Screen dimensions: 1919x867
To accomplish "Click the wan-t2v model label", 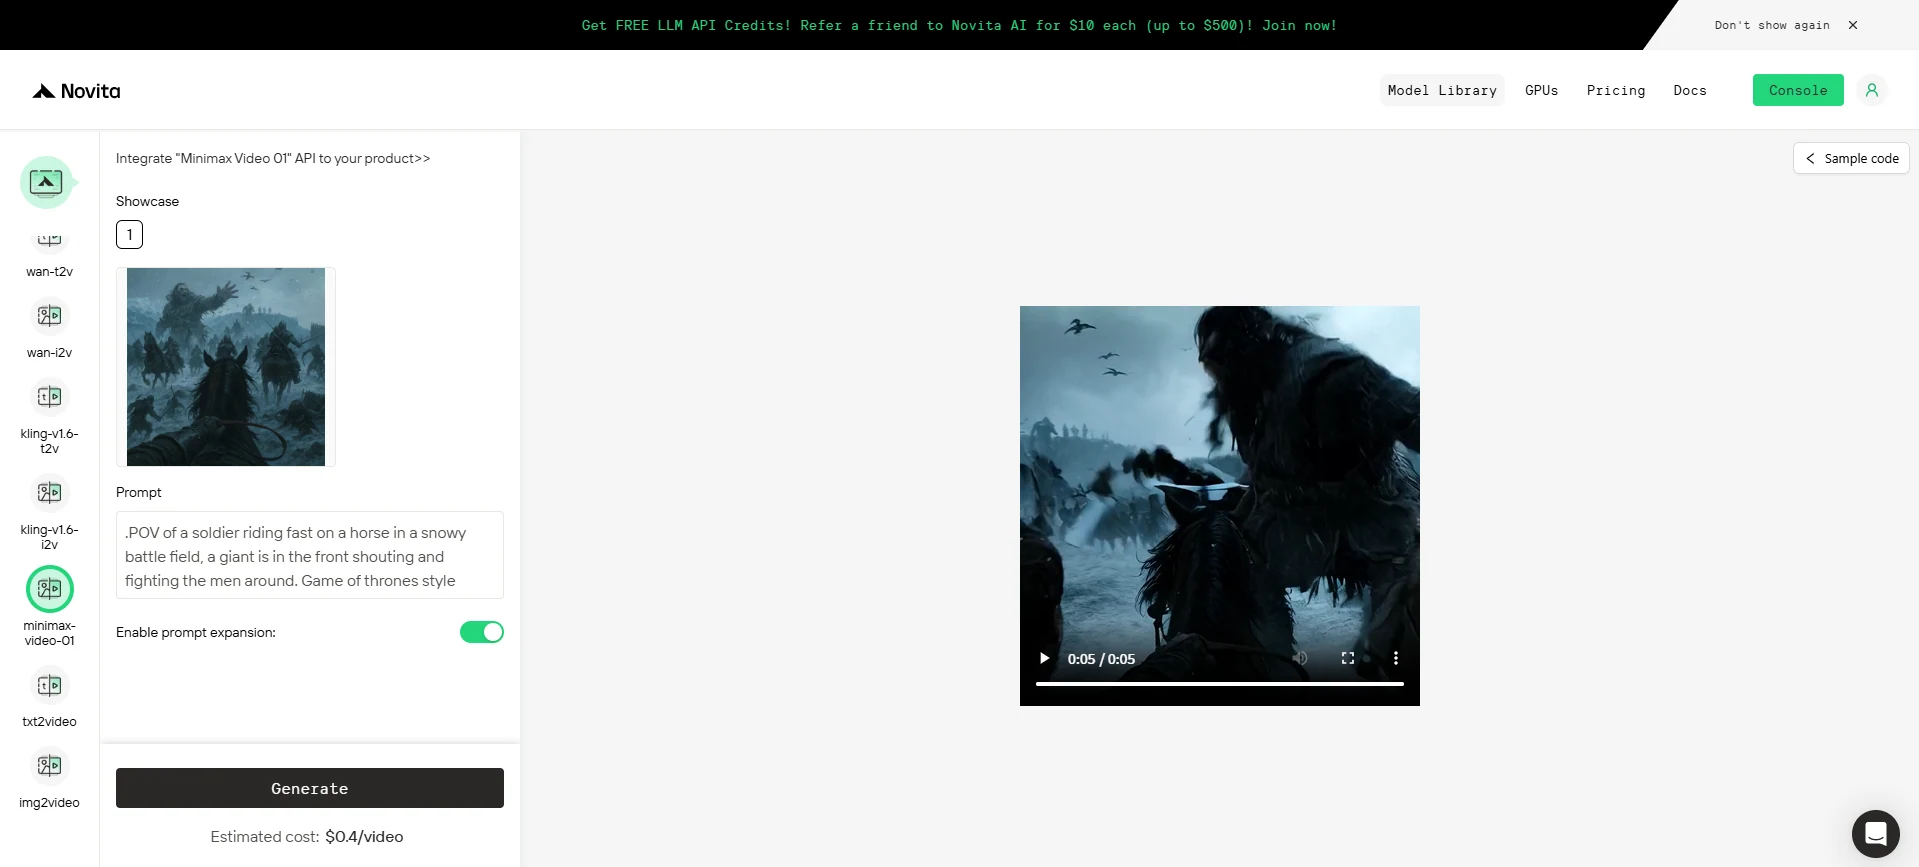I will tap(49, 272).
